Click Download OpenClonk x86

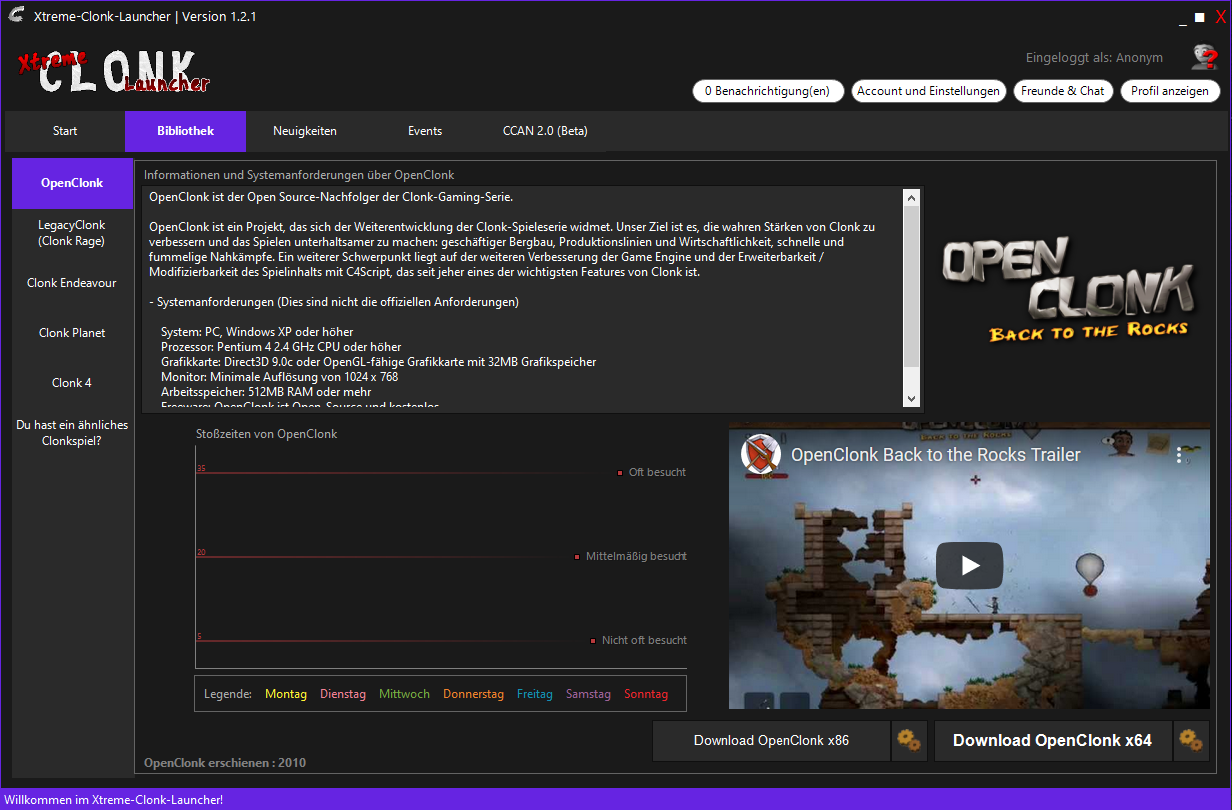(x=771, y=741)
